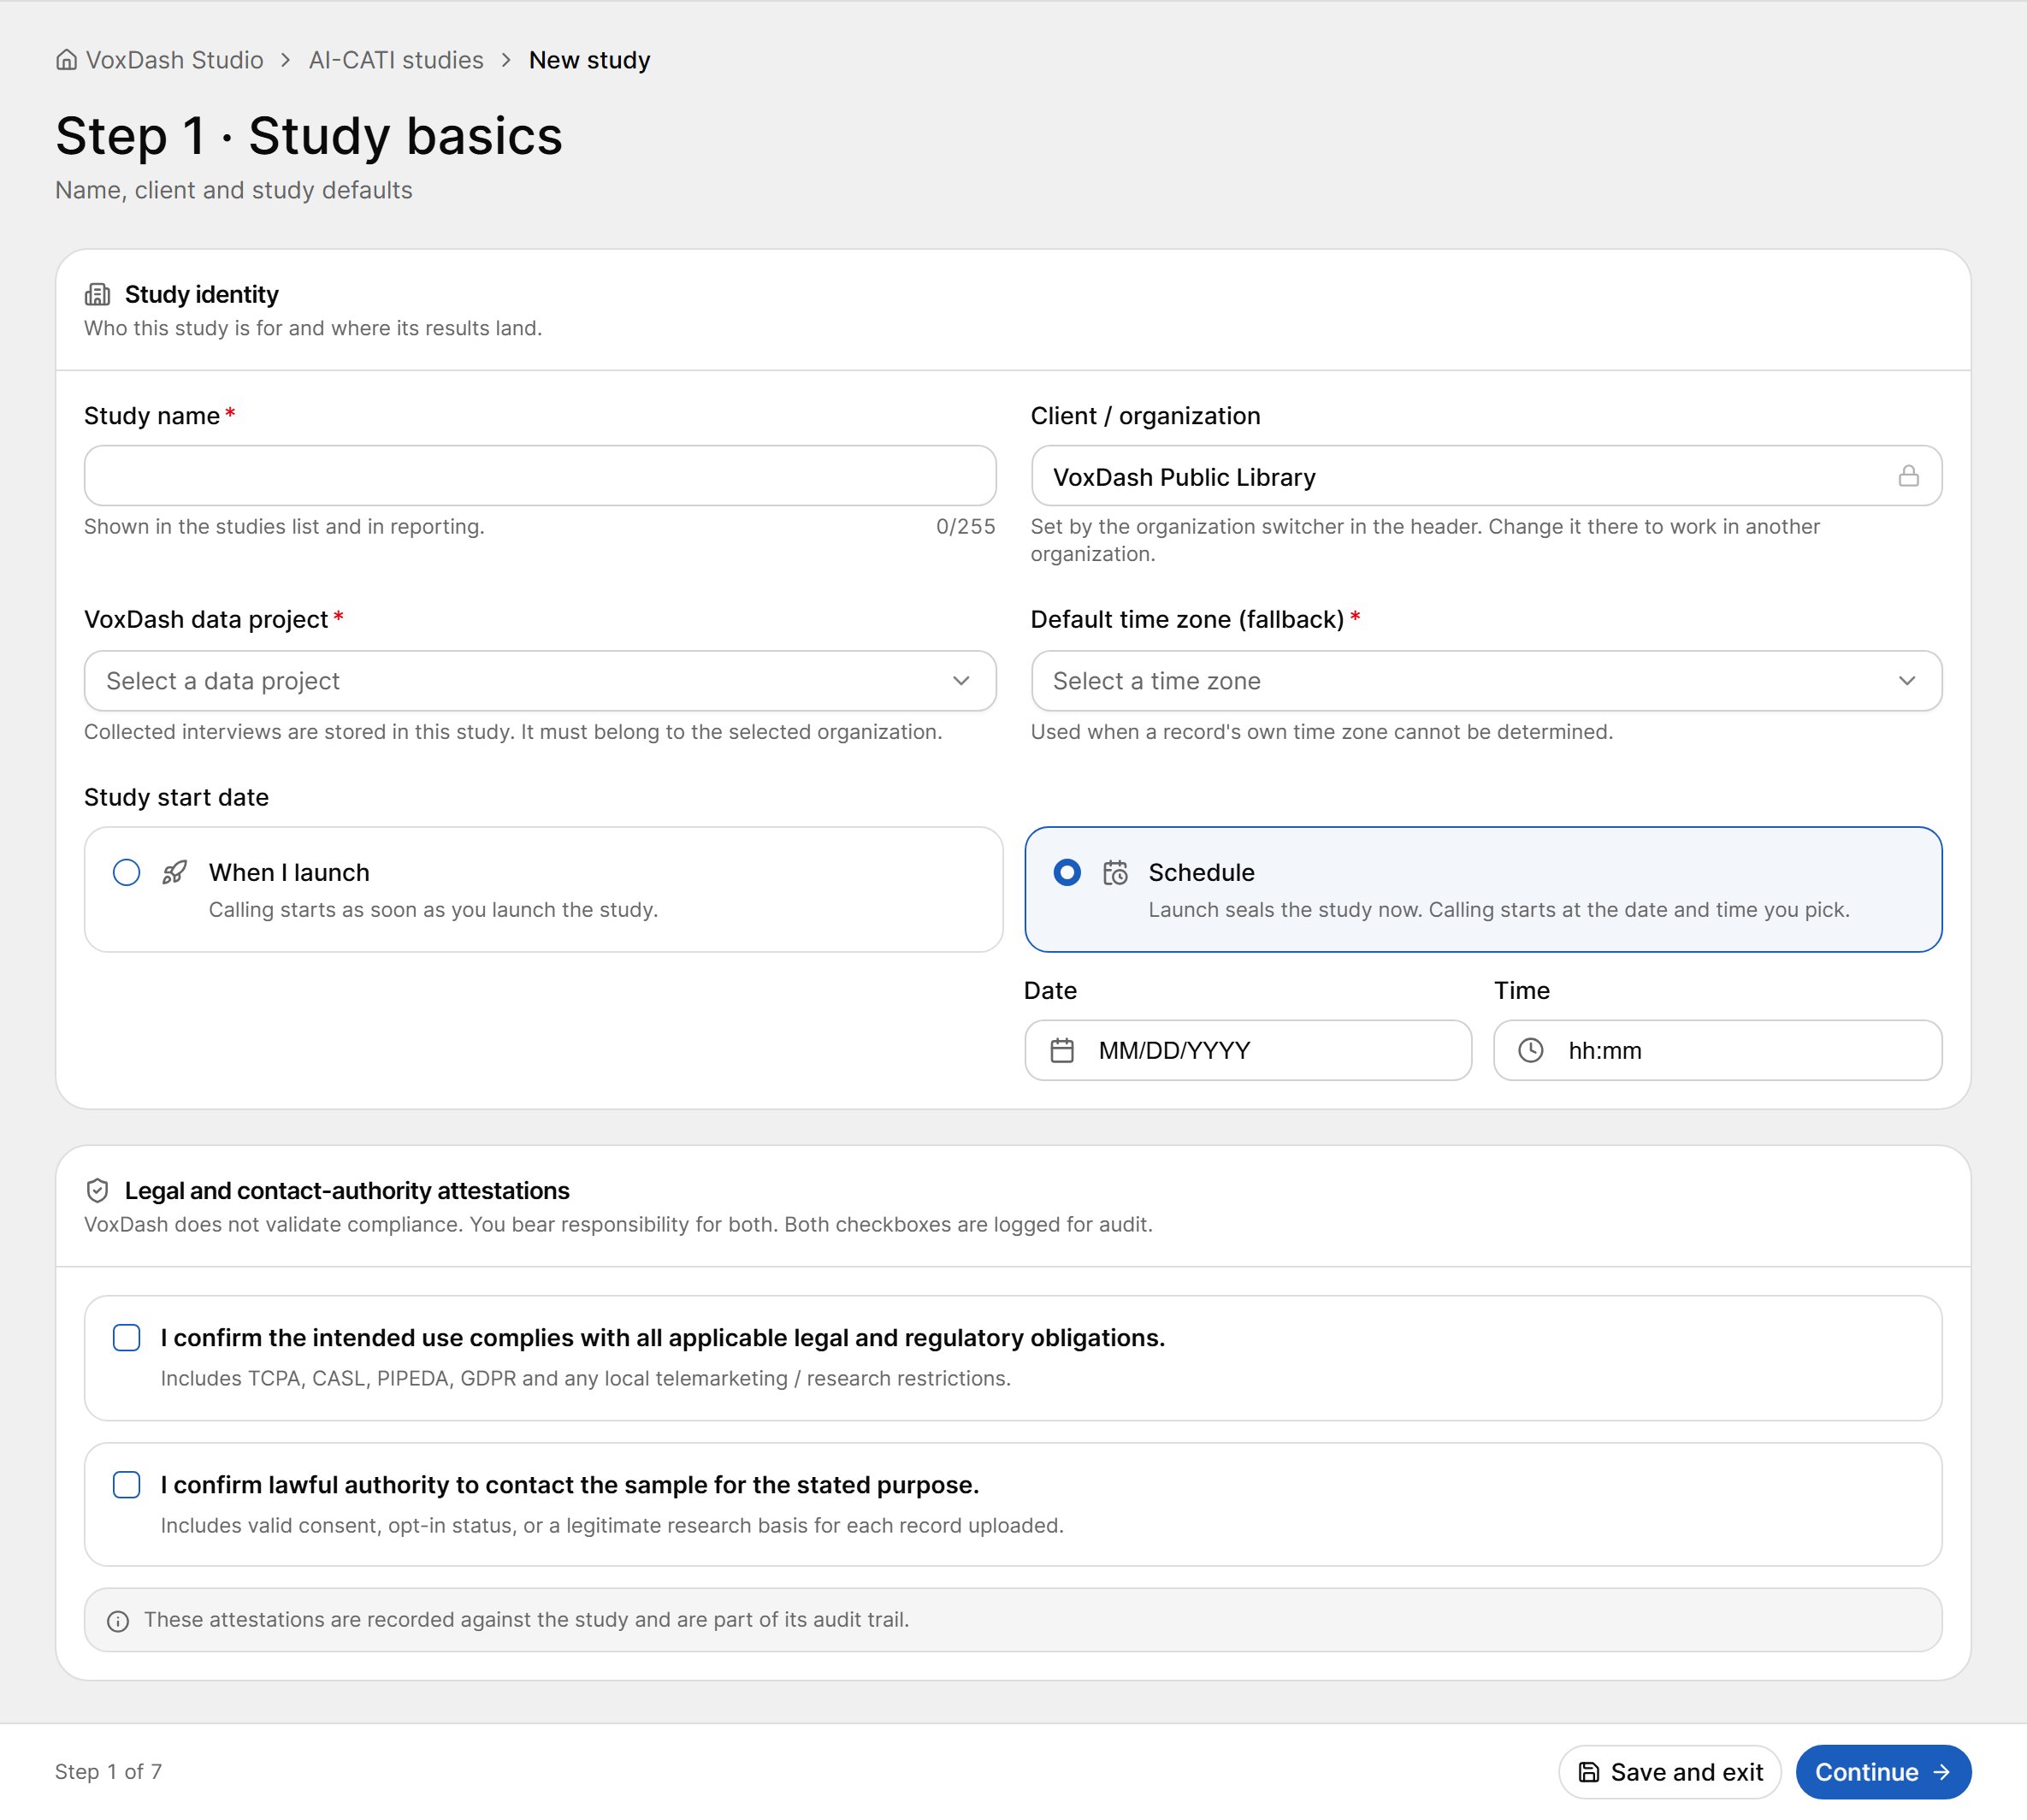
Task: Click the calendar icon in the Date field
Action: [1062, 1050]
